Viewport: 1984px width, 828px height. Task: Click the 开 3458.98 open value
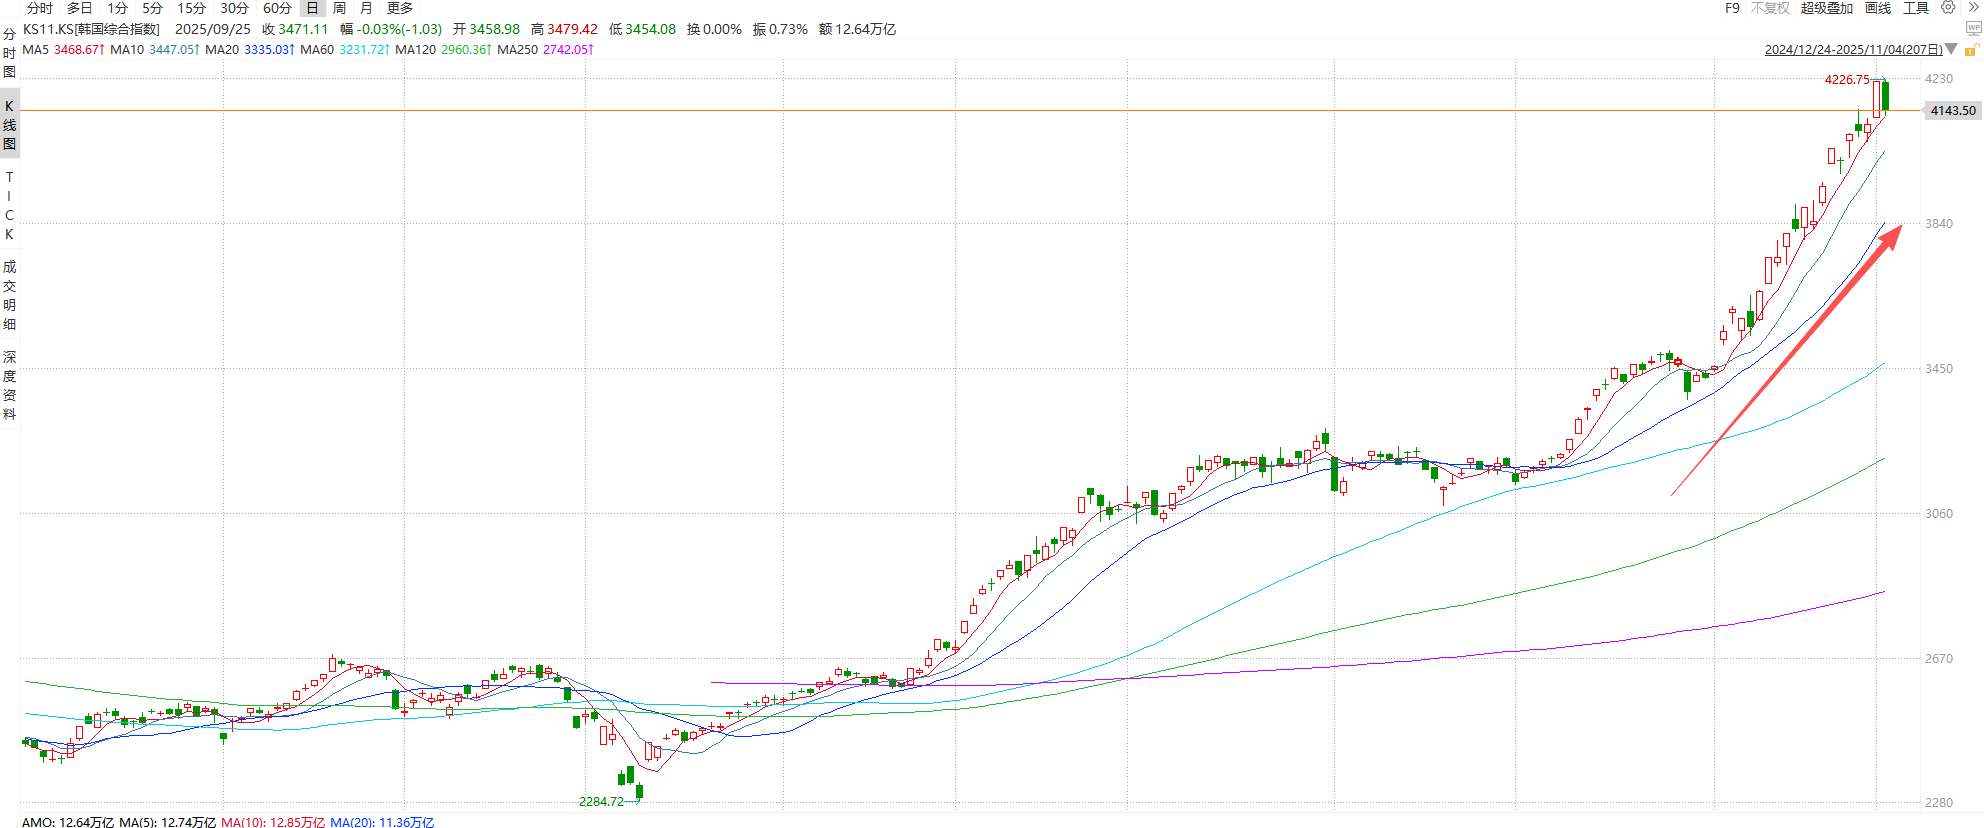tap(486, 29)
